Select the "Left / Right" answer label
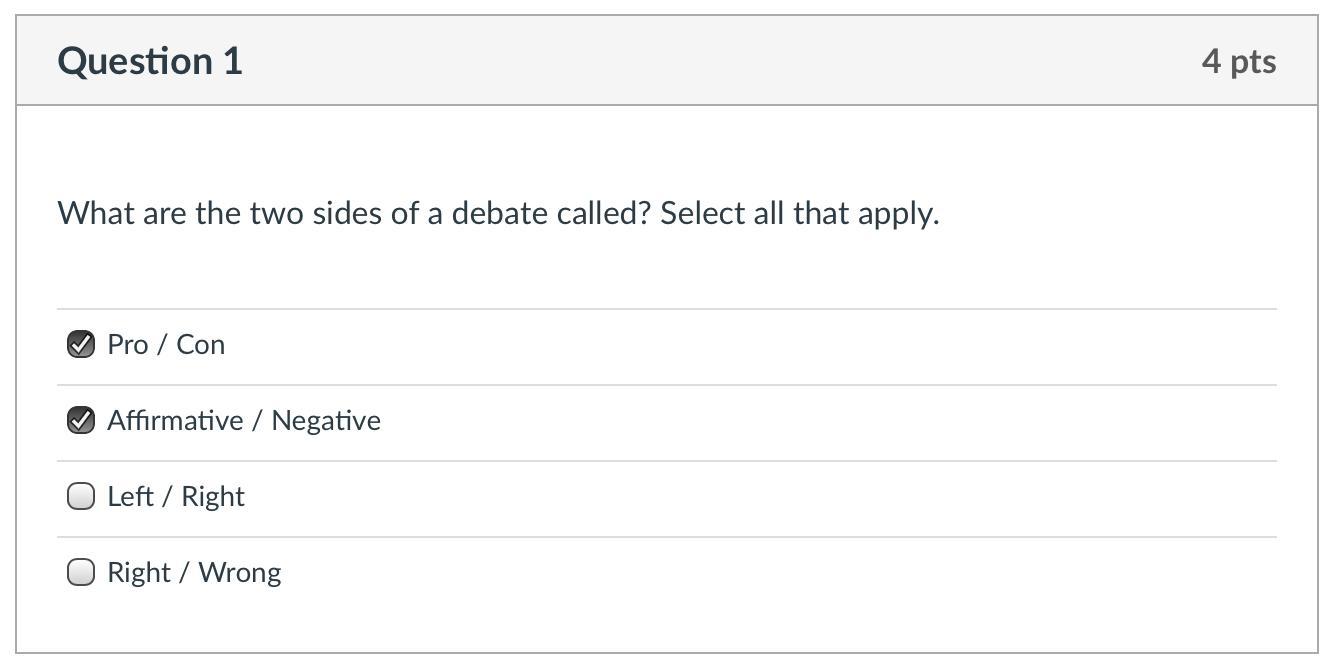Viewport: 1335px width, 670px height. click(176, 496)
